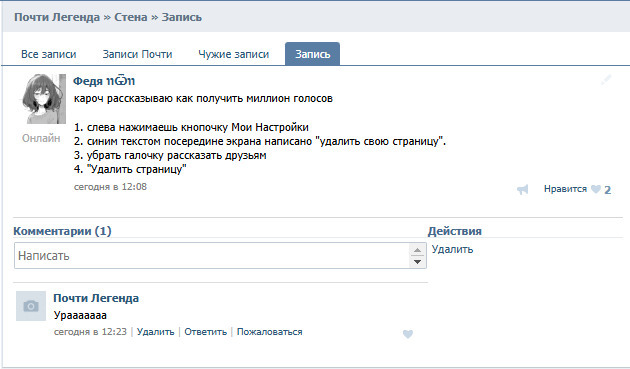The width and height of the screenshot is (630, 369).
Task: Like the post using heart next to Нравится
Action: (596, 189)
